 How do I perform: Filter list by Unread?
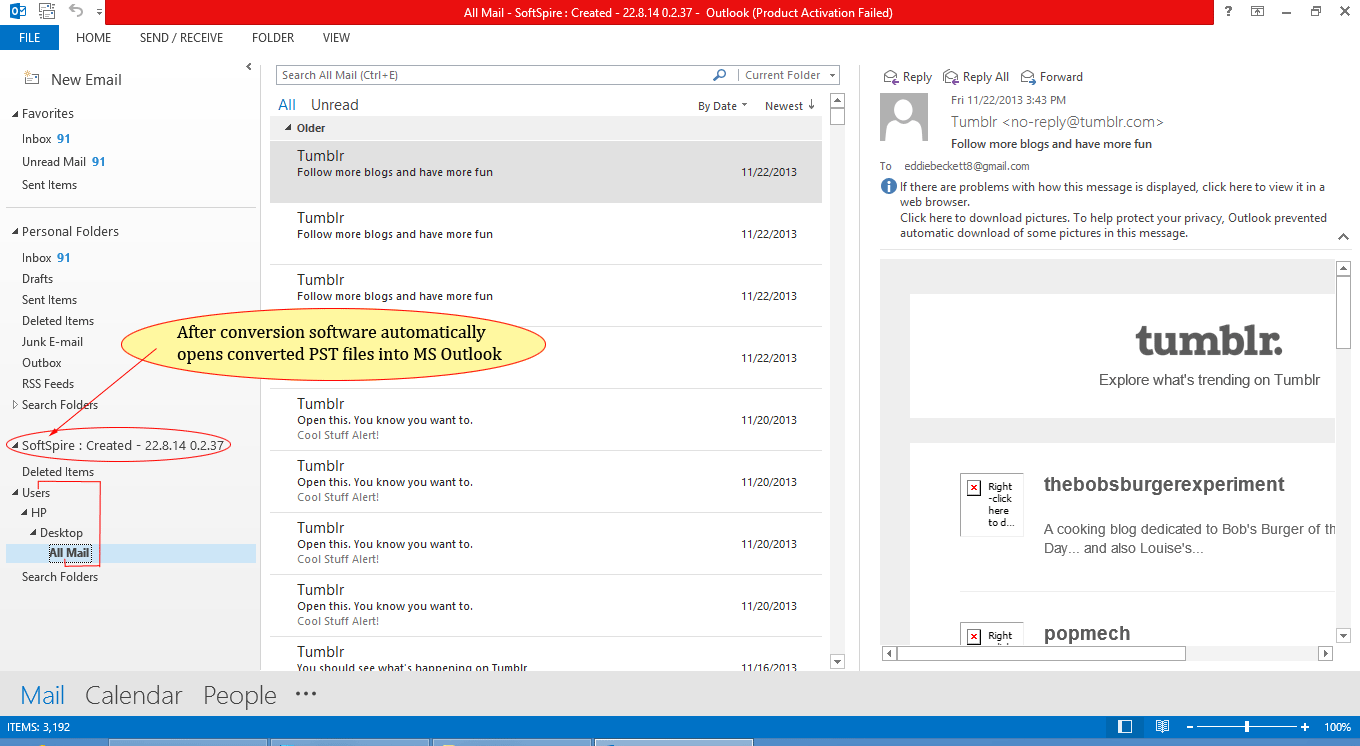(x=334, y=105)
